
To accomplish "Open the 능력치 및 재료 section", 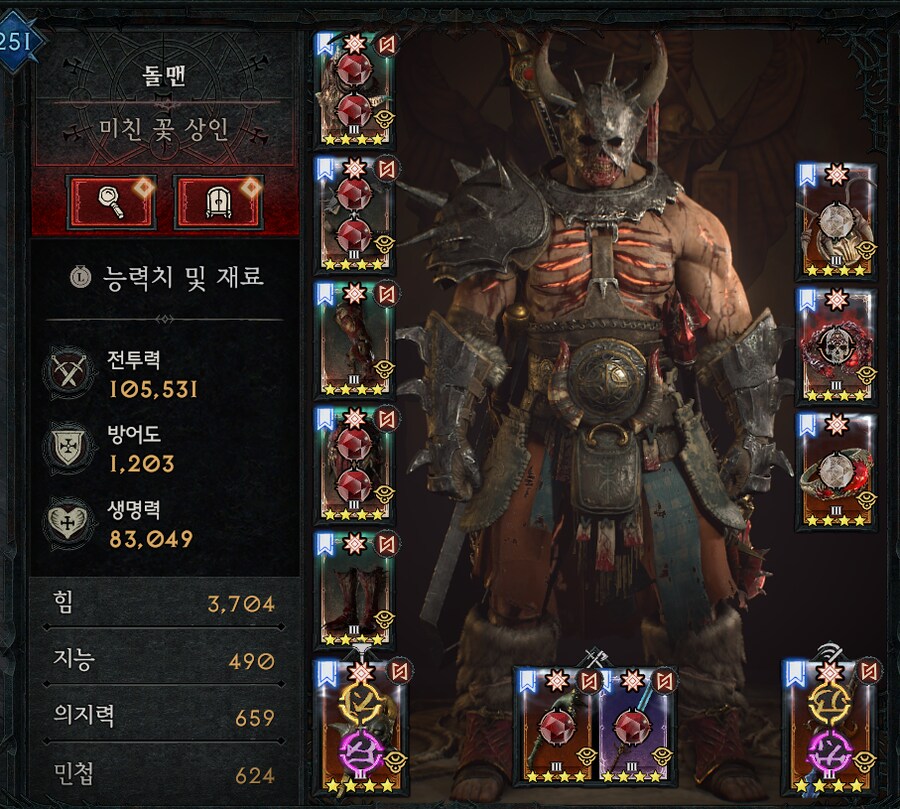I will 166,277.
